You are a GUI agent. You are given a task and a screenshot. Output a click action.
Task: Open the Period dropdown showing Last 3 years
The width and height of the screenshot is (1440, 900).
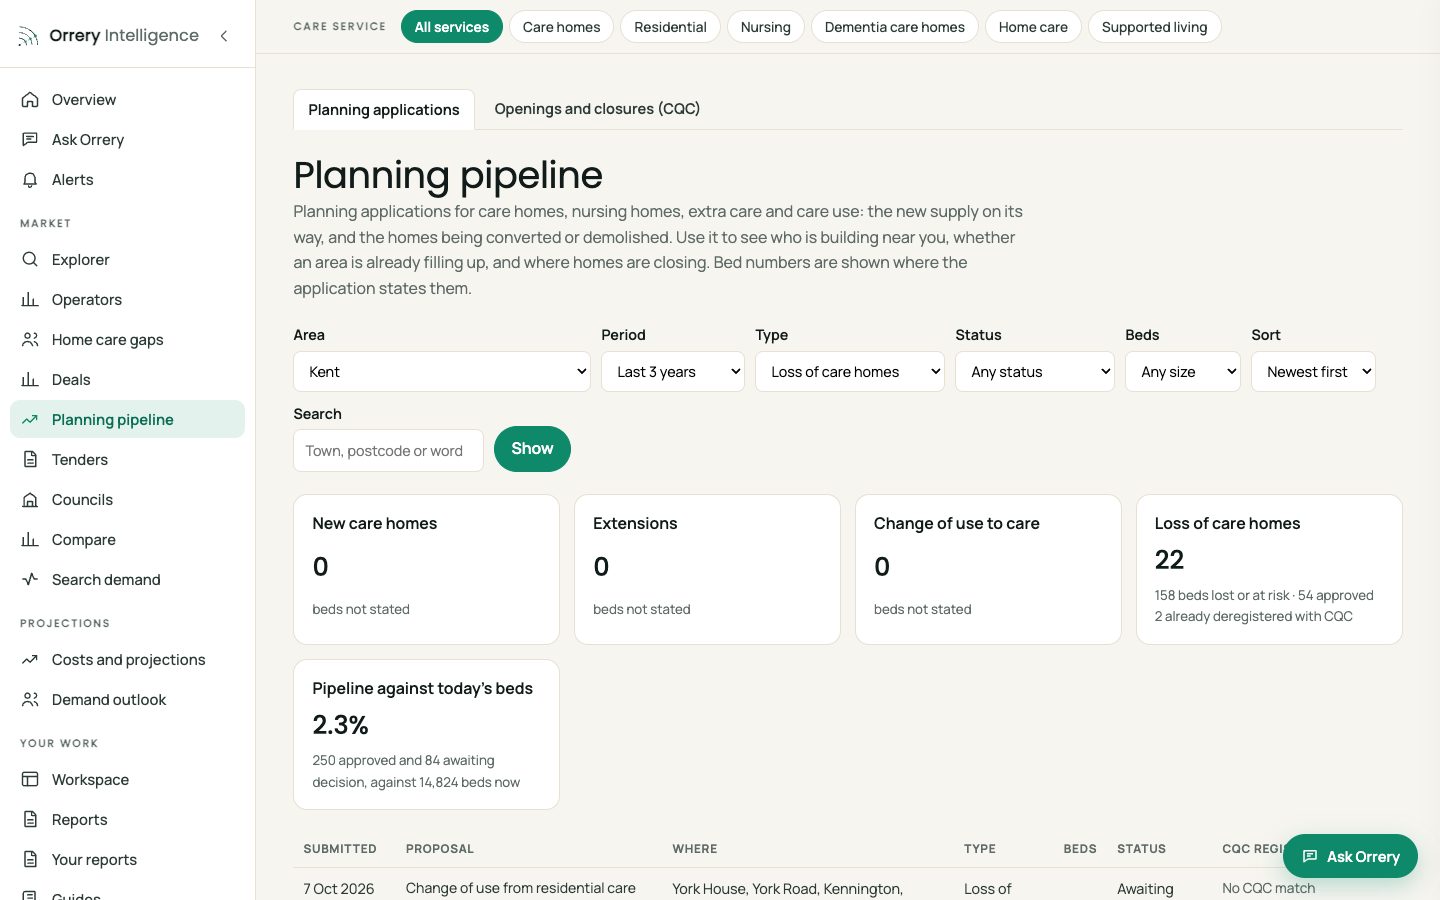coord(673,372)
